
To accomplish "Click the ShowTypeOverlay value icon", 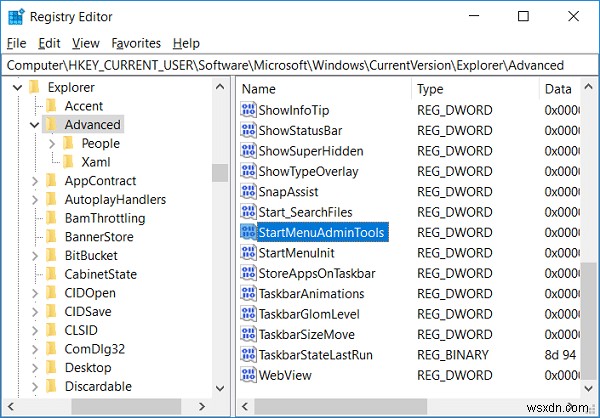I will 248,171.
